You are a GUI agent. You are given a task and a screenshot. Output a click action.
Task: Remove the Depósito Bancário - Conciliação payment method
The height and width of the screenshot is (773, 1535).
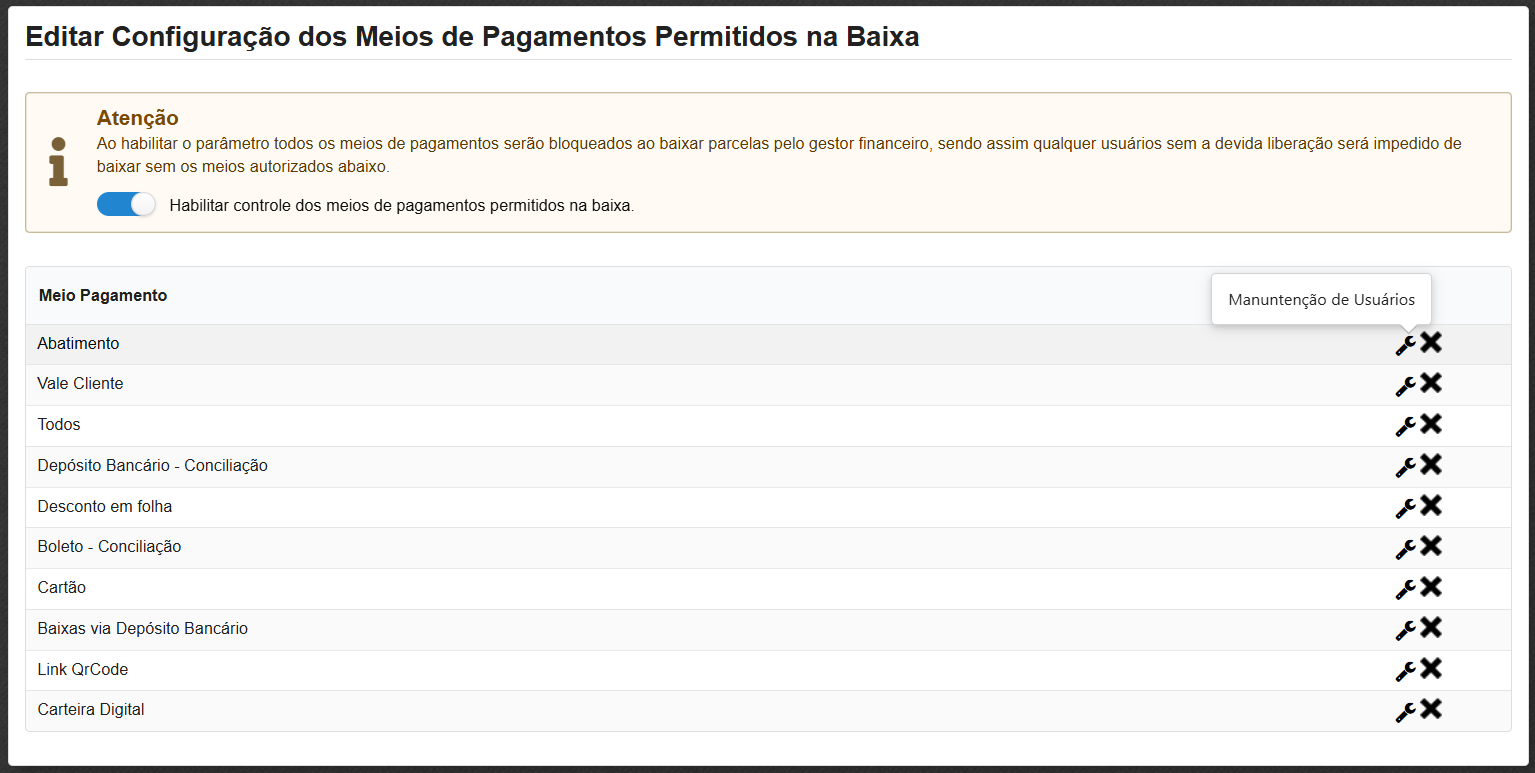click(x=1431, y=465)
